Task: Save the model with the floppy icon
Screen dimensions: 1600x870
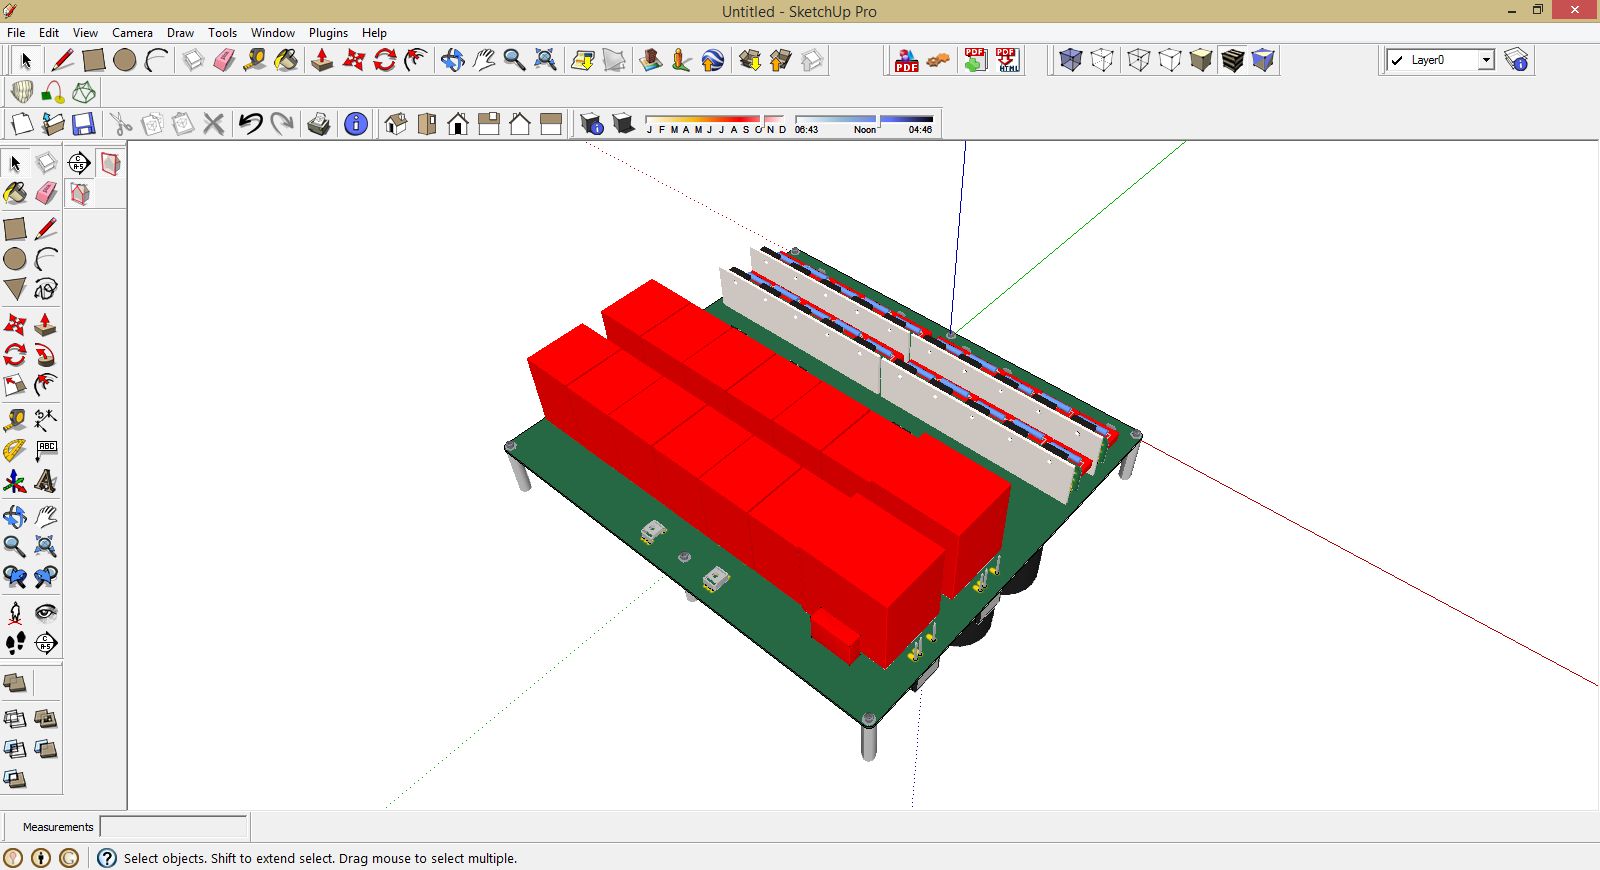Action: [x=84, y=124]
